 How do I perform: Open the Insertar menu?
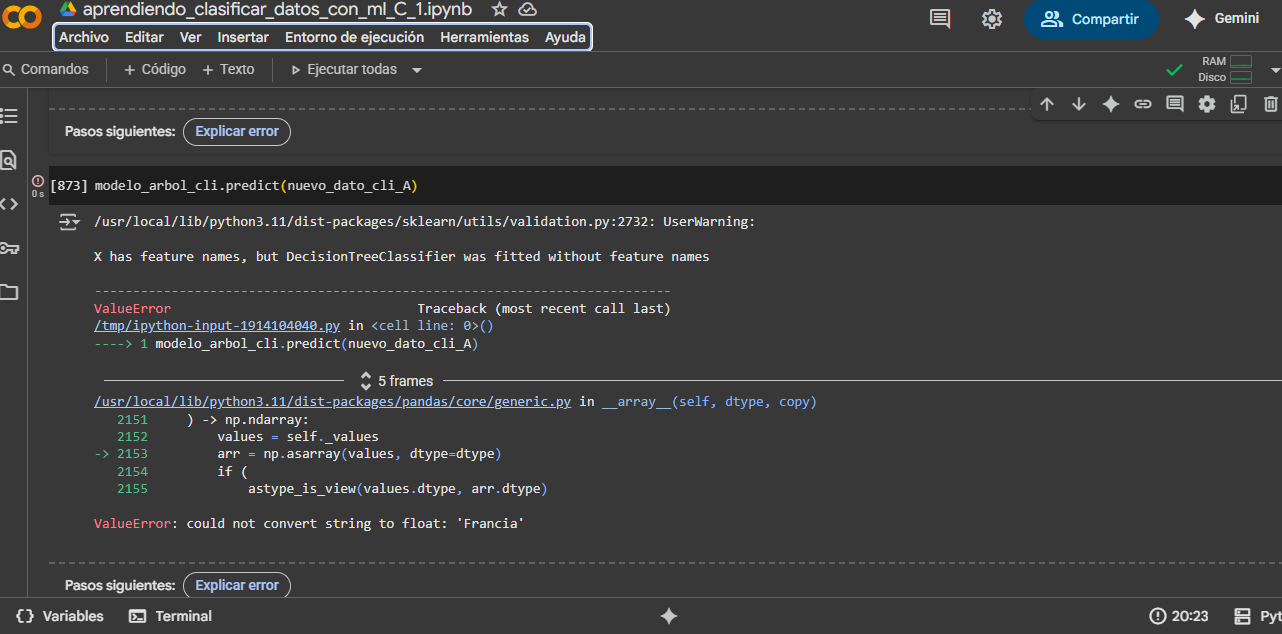(x=243, y=37)
